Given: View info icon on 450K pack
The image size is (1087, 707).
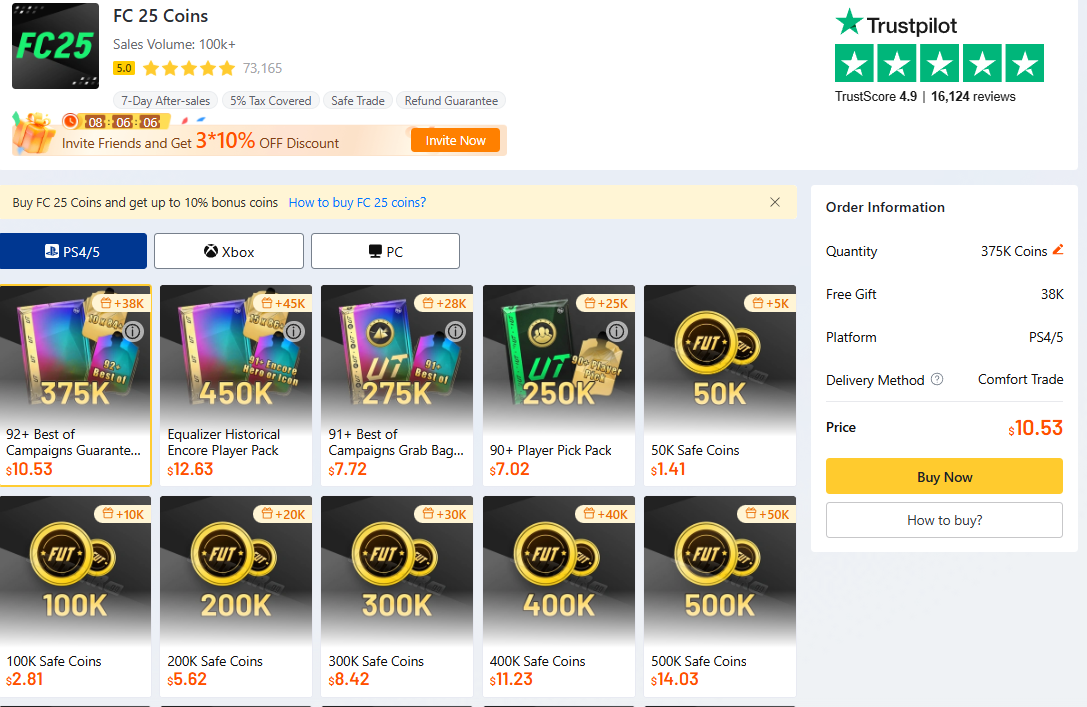Looking at the screenshot, I should coord(295,331).
